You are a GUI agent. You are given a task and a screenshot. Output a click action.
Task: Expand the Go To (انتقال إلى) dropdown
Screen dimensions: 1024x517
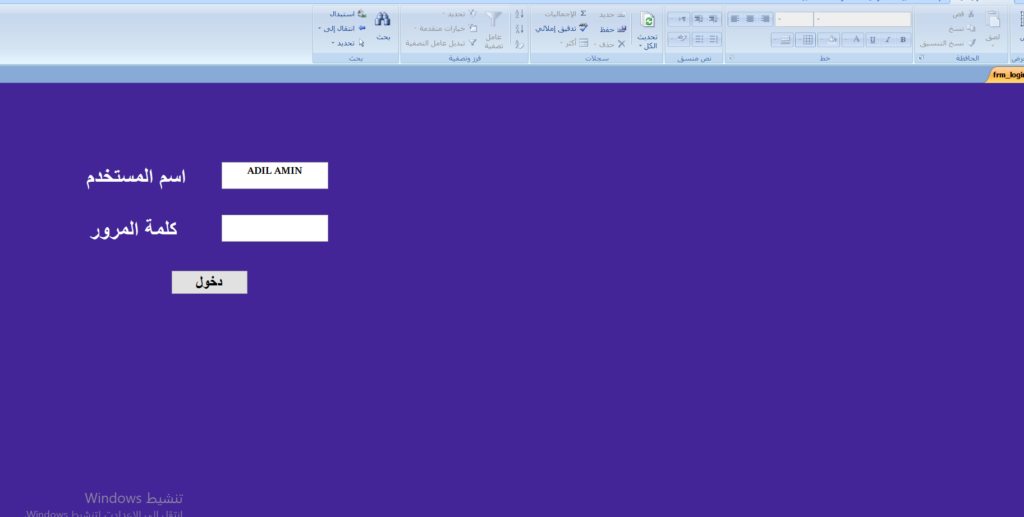tap(342, 28)
